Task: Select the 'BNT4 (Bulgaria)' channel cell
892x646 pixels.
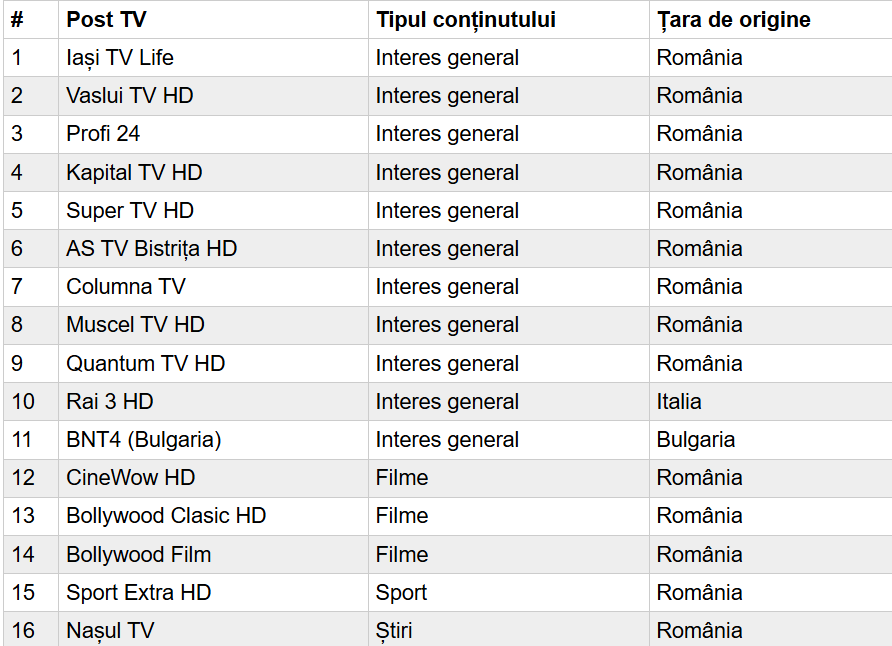Action: coord(143,440)
